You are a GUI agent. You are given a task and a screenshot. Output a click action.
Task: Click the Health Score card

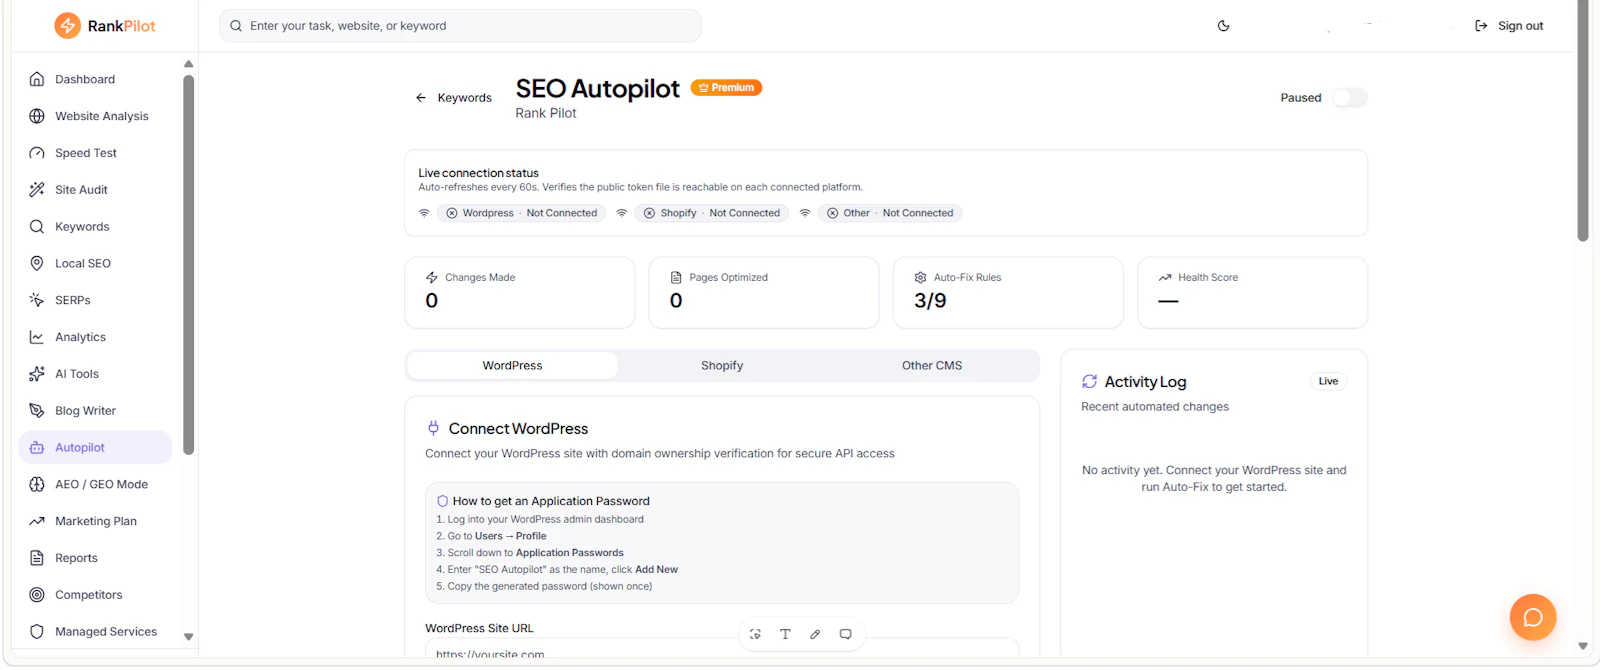tap(1252, 292)
